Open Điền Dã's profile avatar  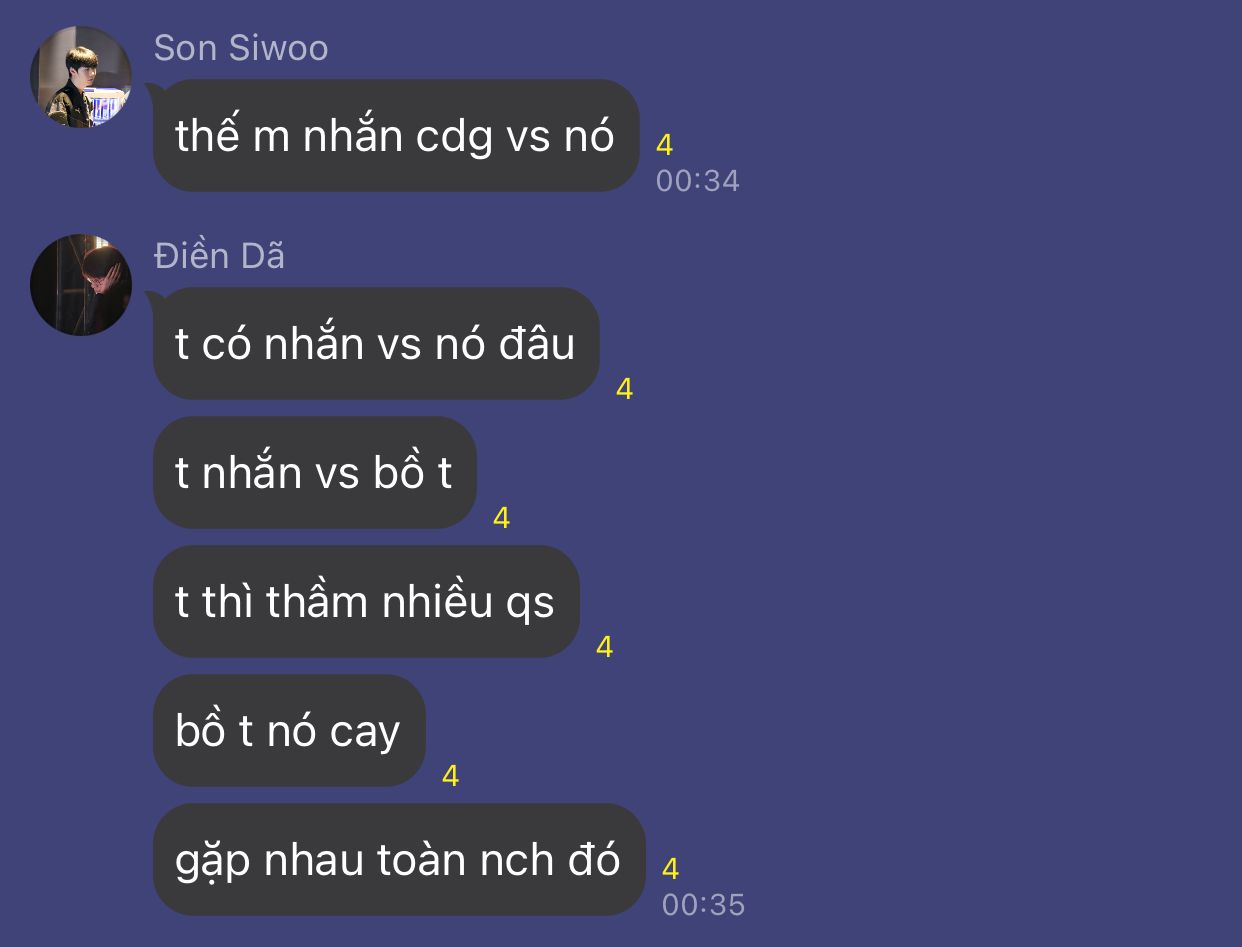click(x=81, y=285)
